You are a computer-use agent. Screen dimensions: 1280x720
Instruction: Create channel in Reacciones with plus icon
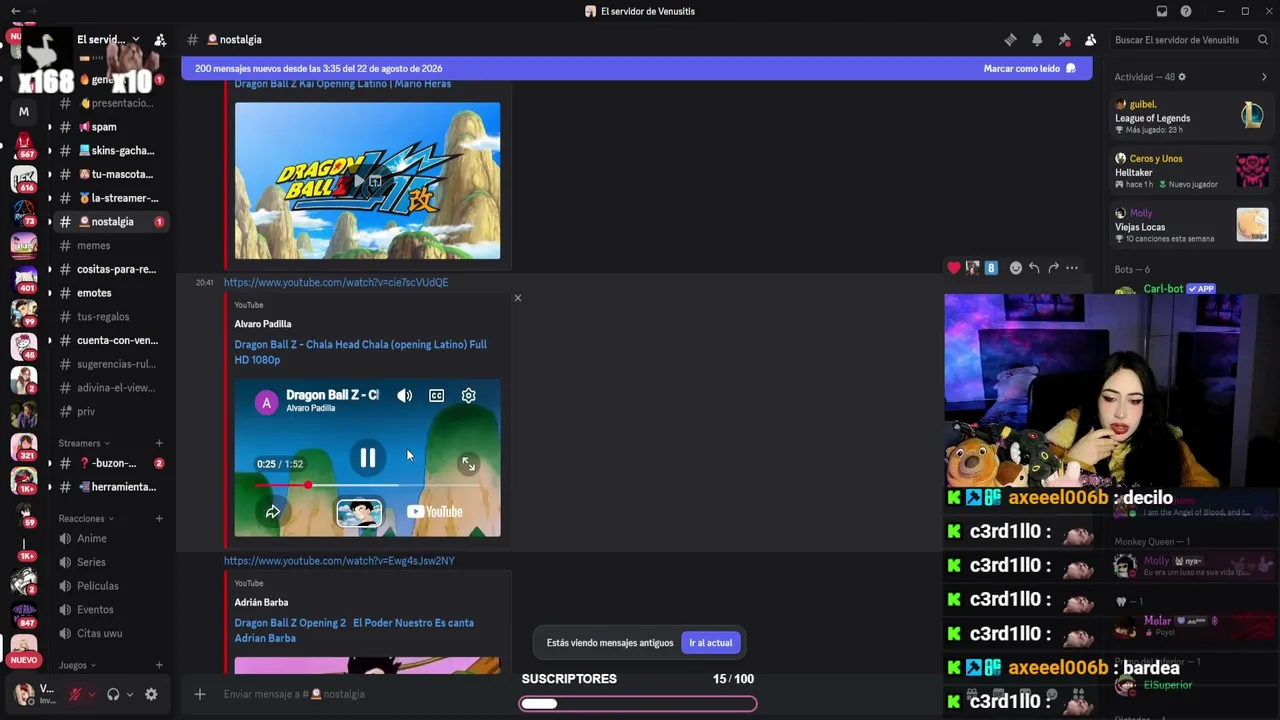tap(159, 519)
